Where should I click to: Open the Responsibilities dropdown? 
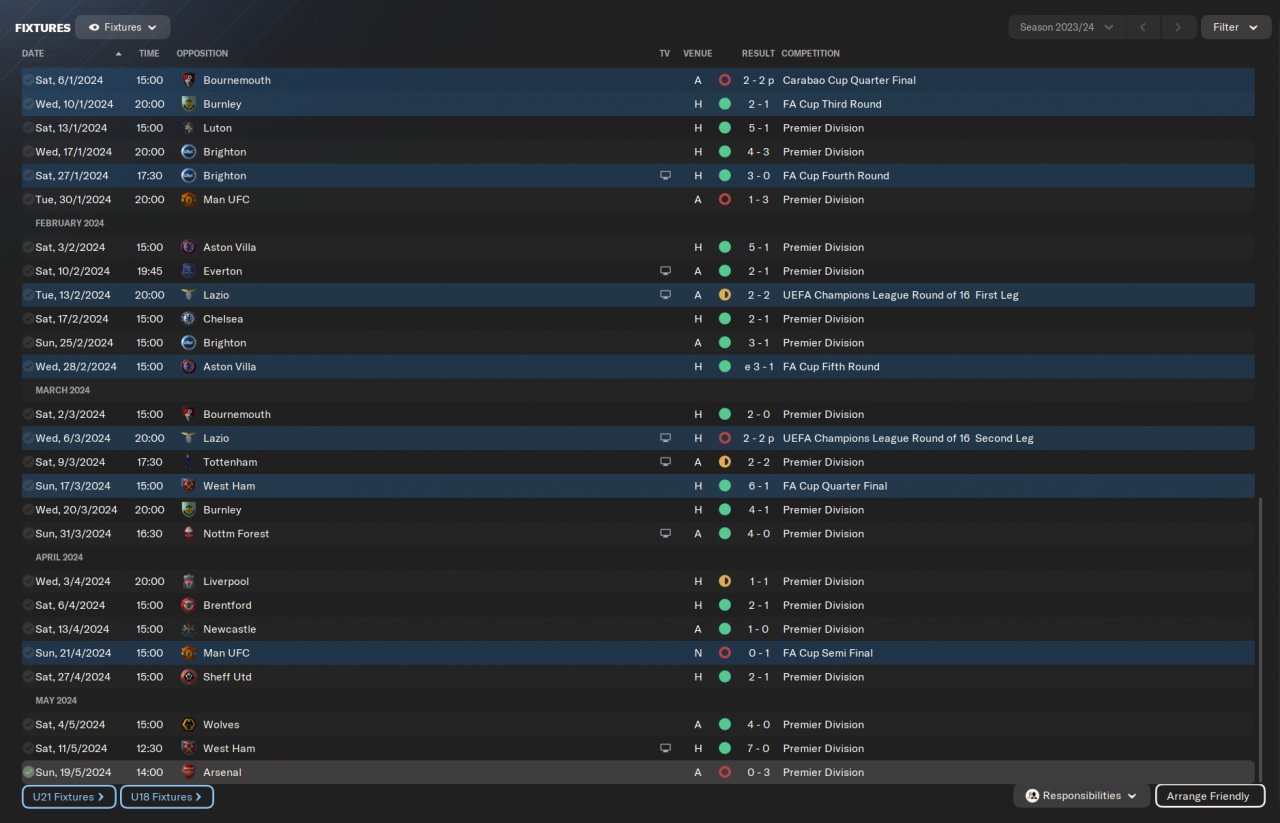pos(1081,796)
